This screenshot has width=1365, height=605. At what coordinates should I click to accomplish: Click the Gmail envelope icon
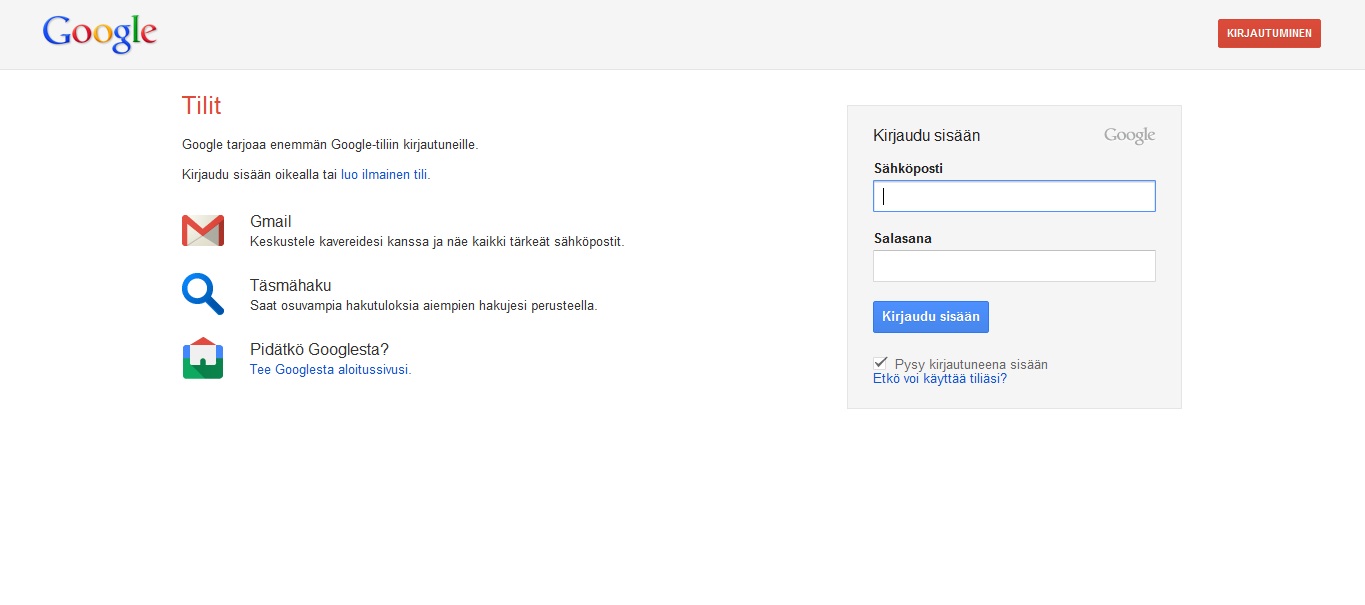(x=203, y=231)
